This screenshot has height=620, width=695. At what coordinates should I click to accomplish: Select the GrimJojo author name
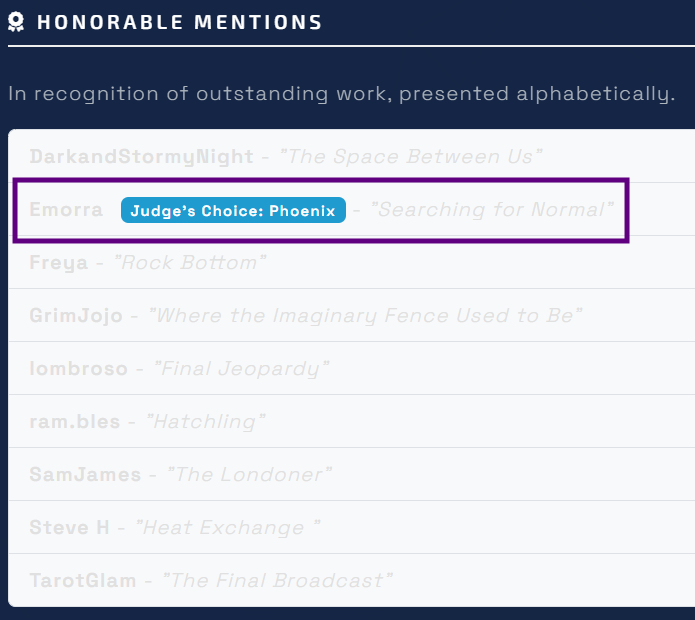tap(76, 316)
